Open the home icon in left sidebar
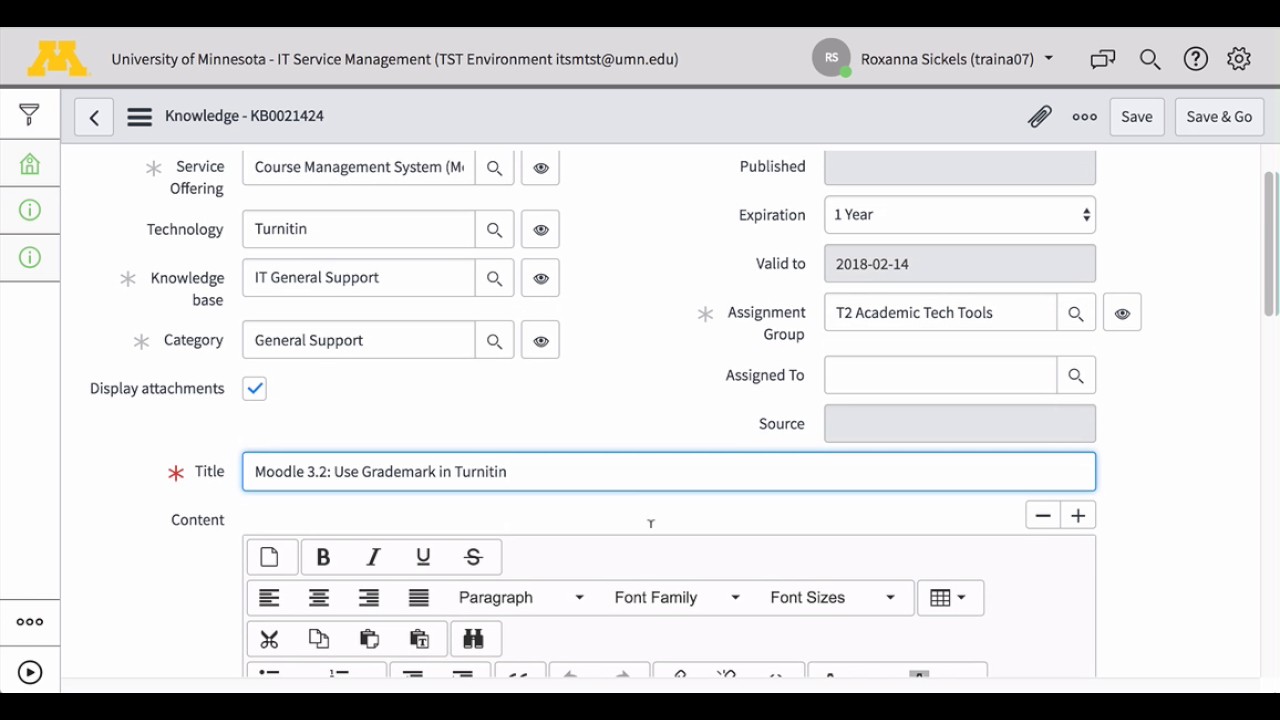1280x720 pixels. (x=29, y=164)
